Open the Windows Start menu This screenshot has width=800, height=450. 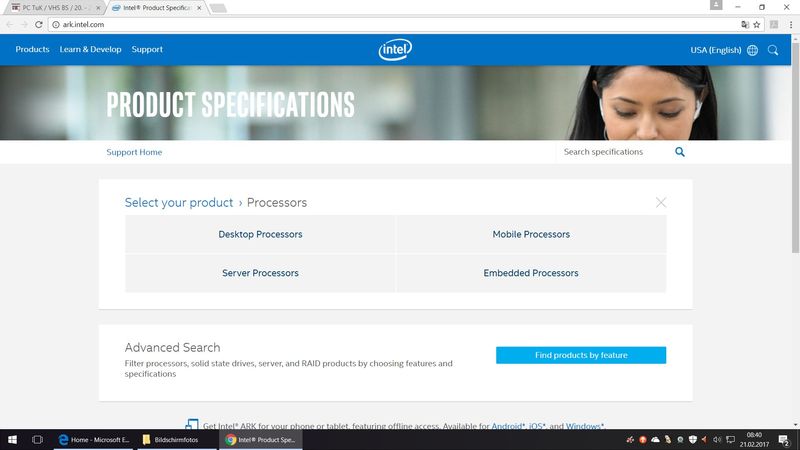[x=12, y=439]
